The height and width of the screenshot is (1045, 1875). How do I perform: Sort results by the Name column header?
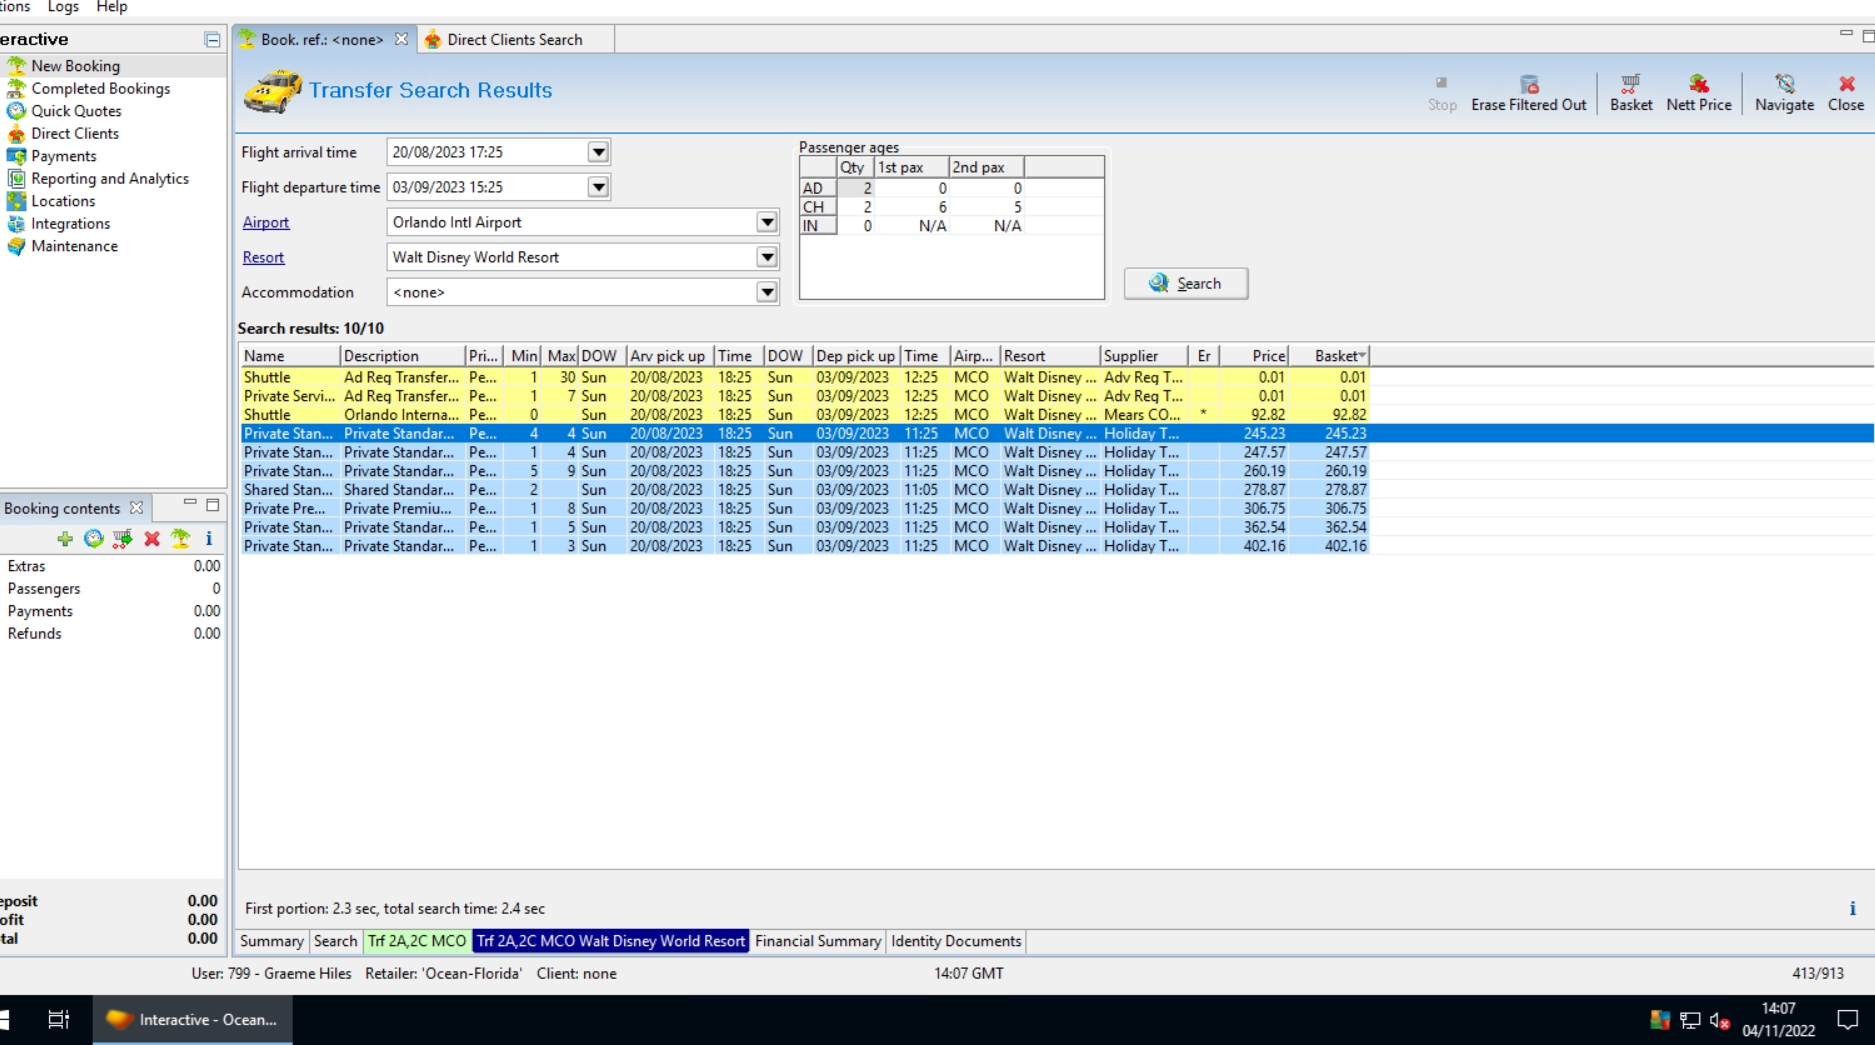point(290,356)
